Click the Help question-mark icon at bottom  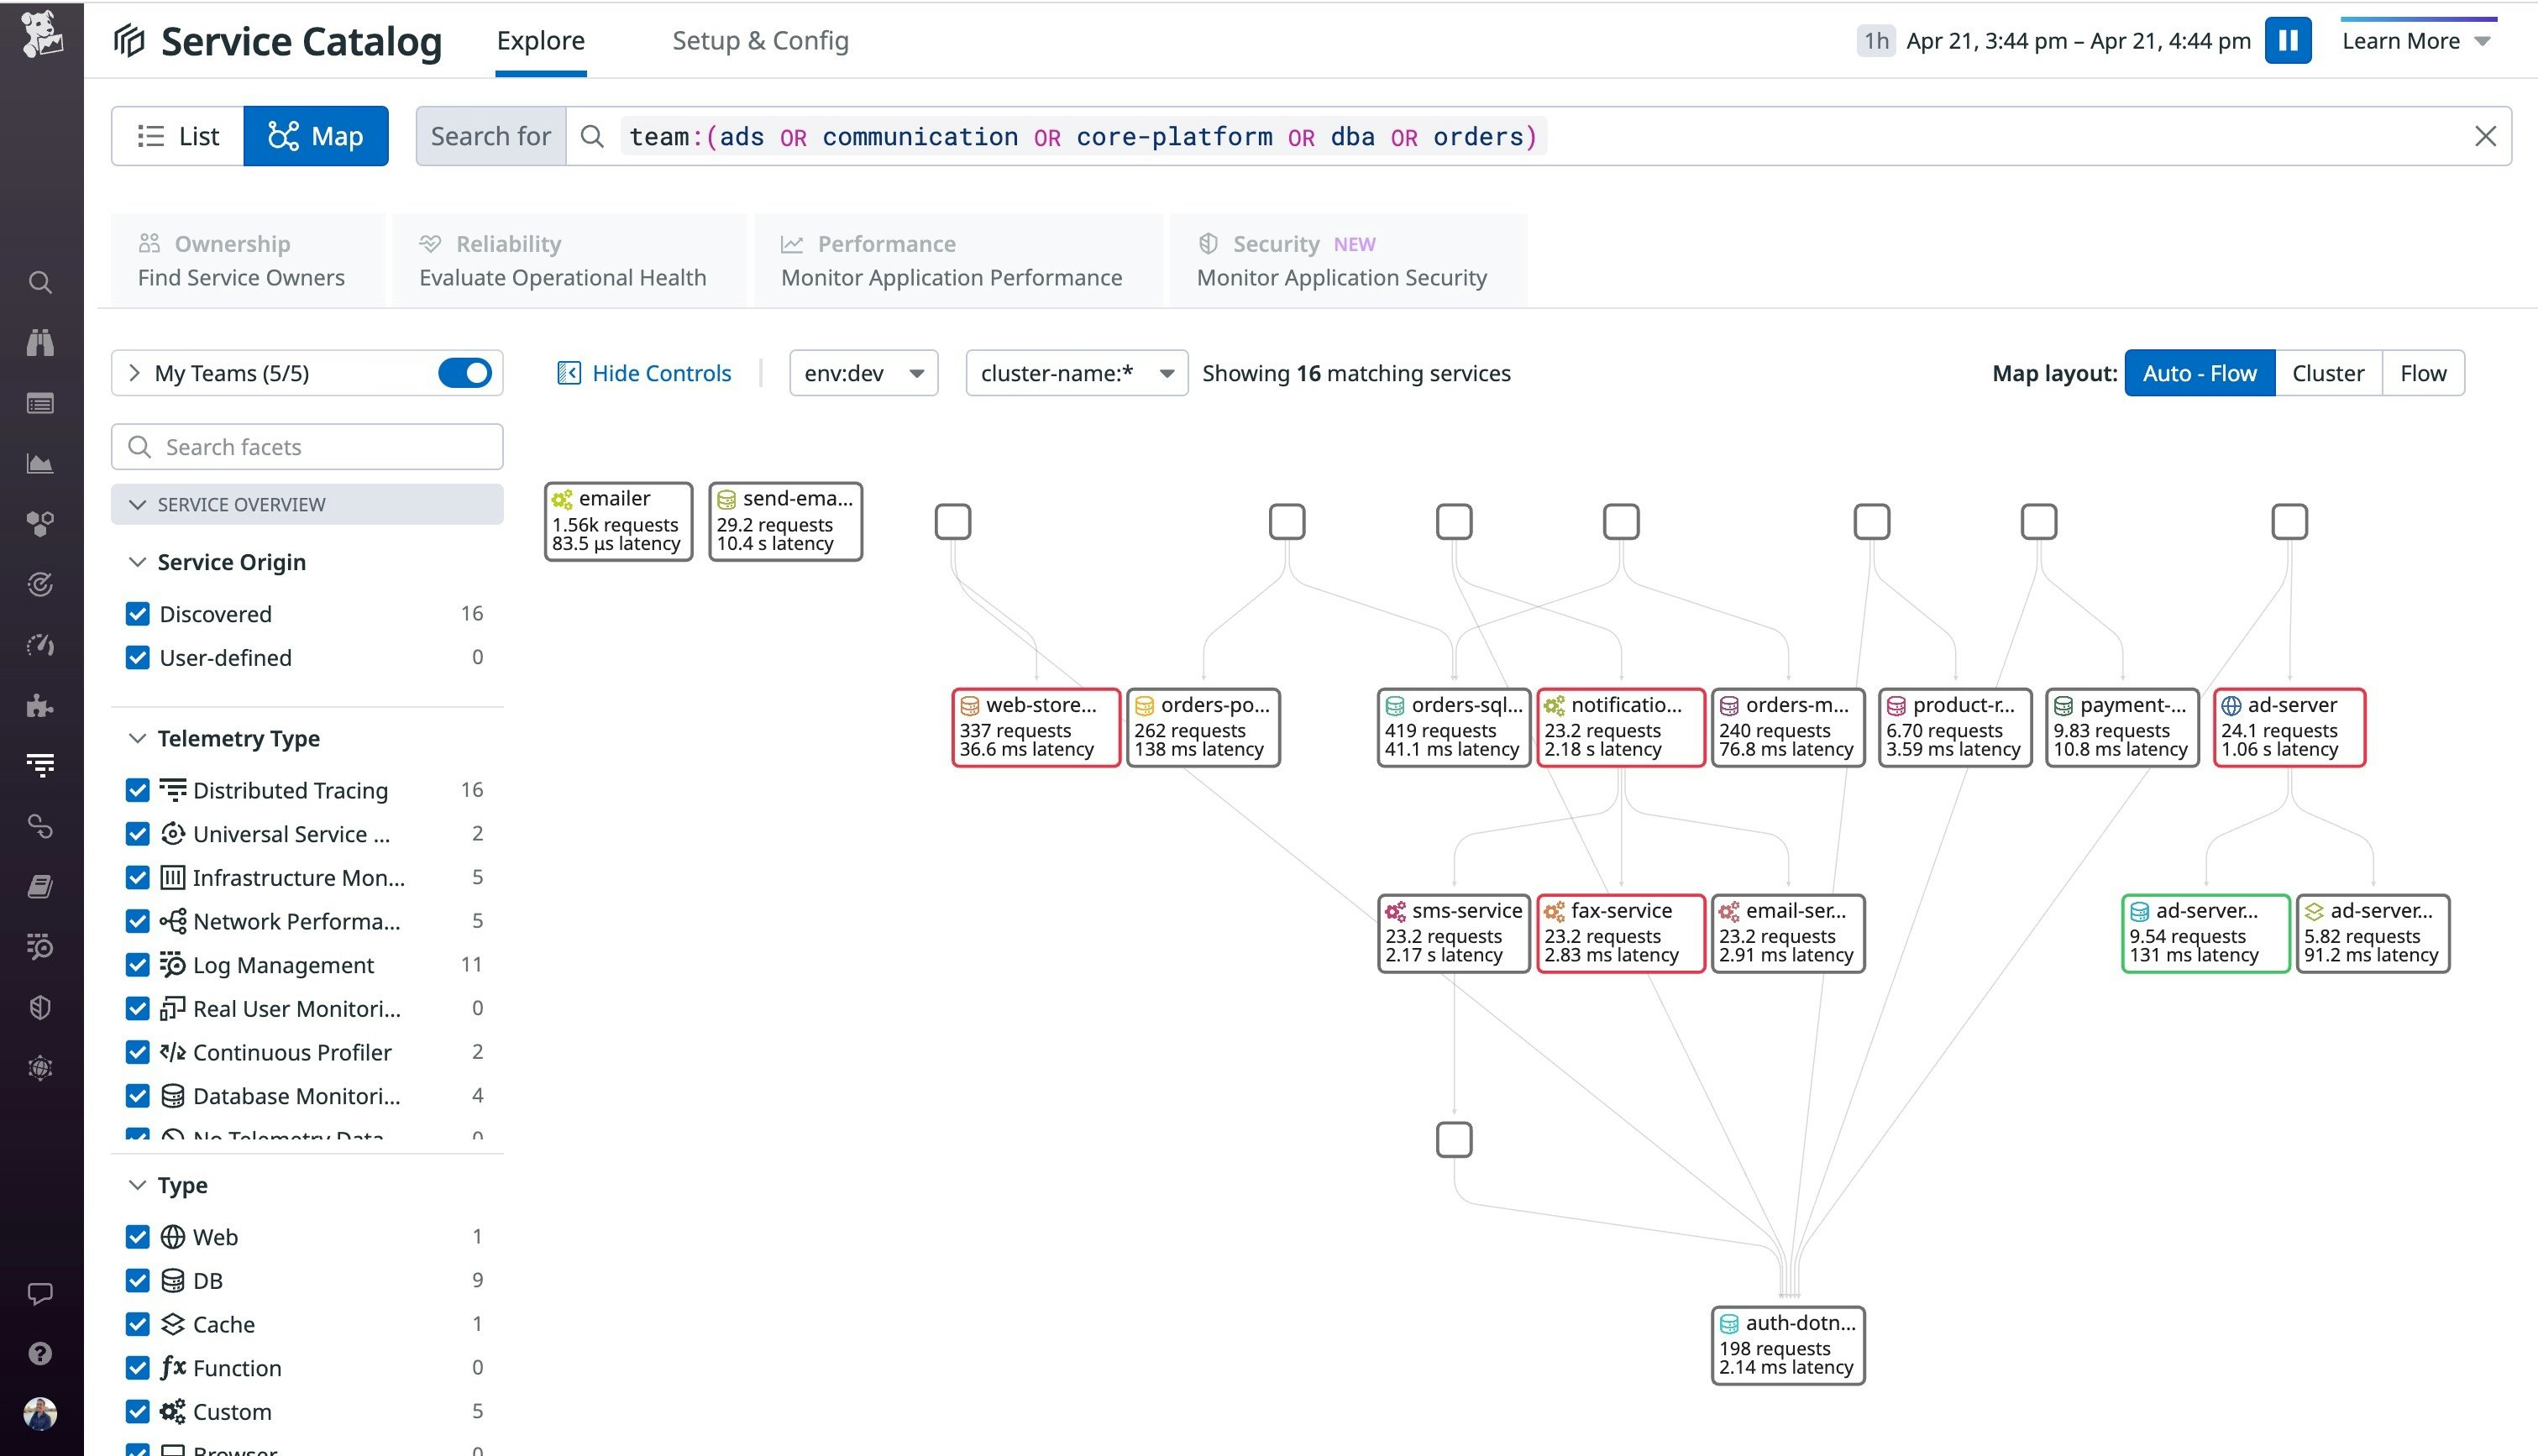(x=40, y=1354)
